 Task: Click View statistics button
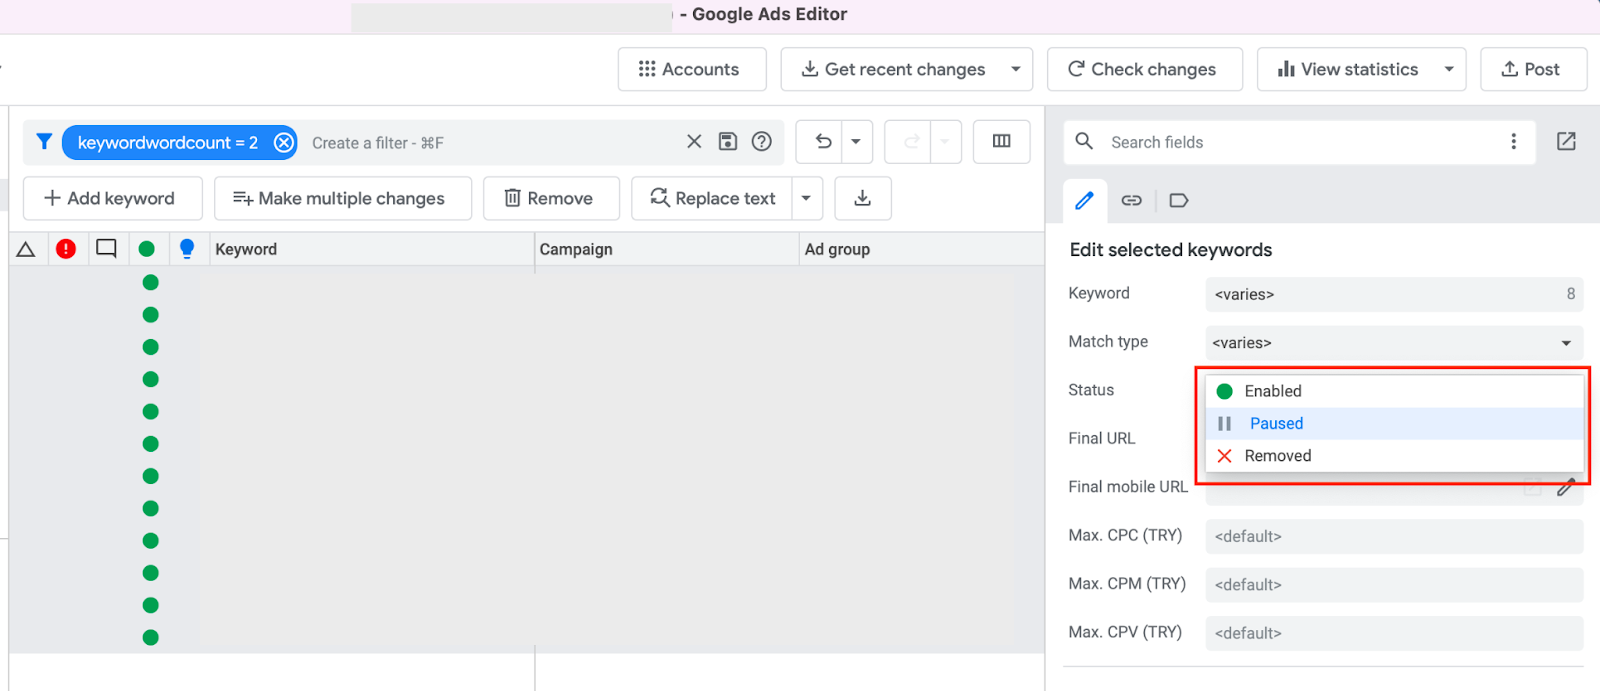[x=1346, y=69]
